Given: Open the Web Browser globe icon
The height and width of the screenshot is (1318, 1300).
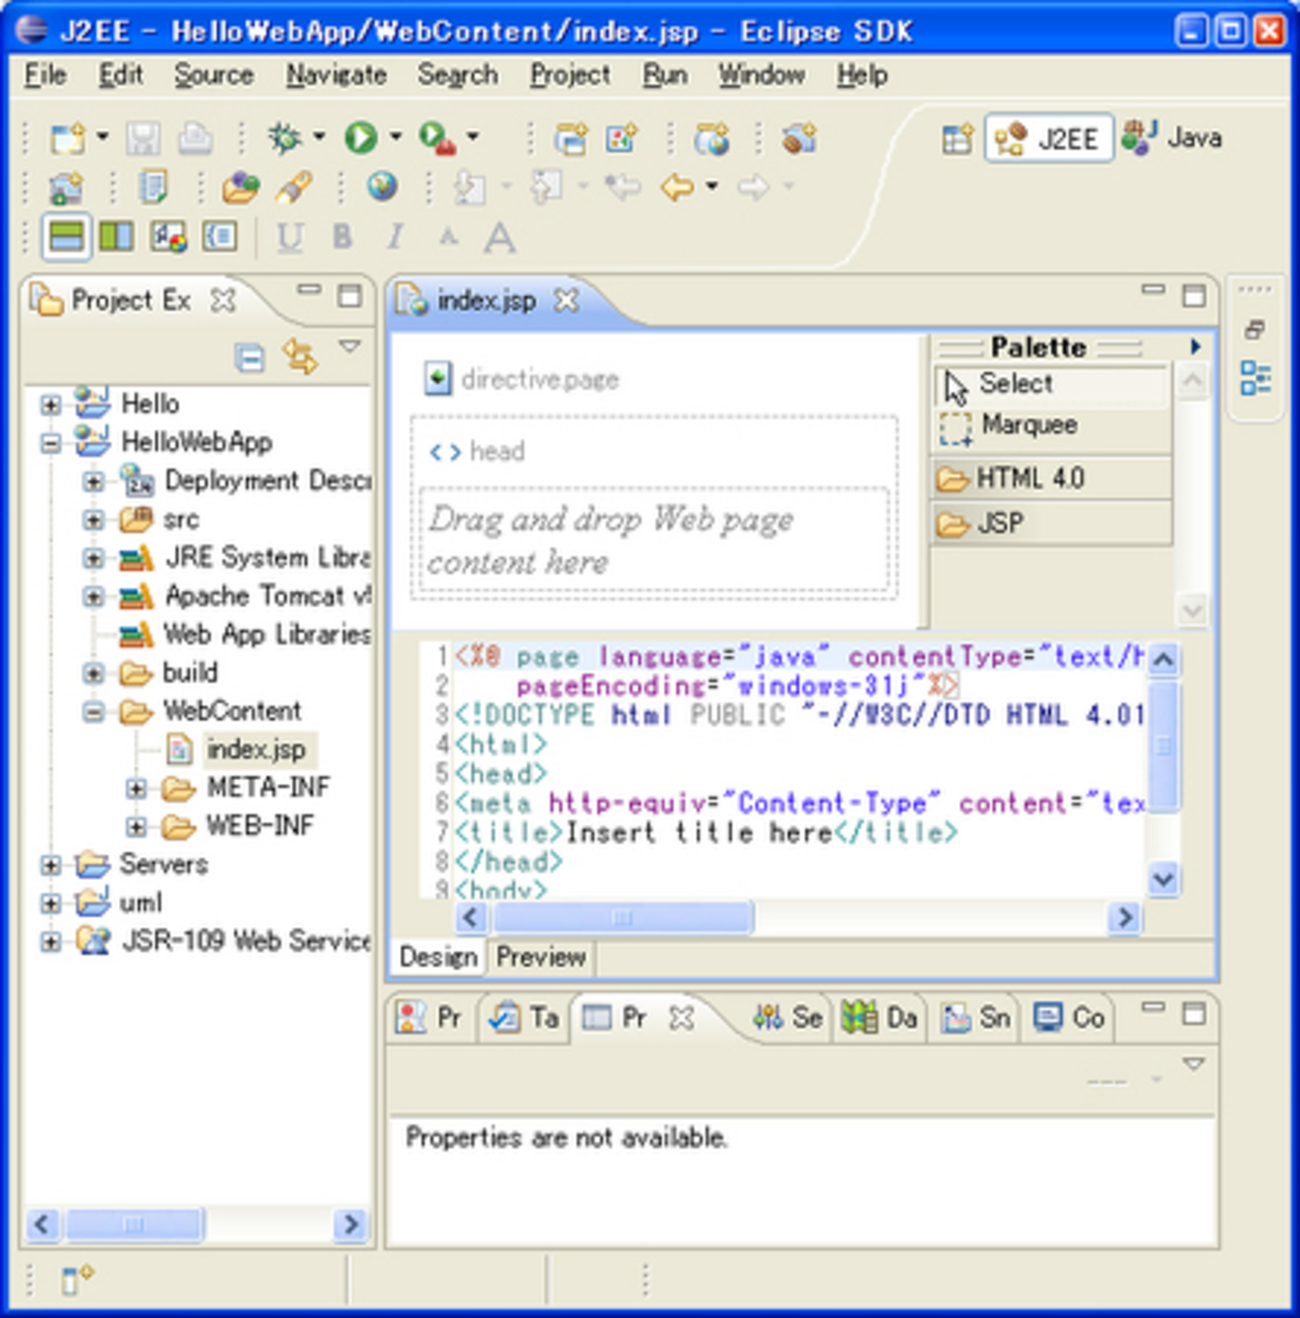Looking at the screenshot, I should click(382, 186).
